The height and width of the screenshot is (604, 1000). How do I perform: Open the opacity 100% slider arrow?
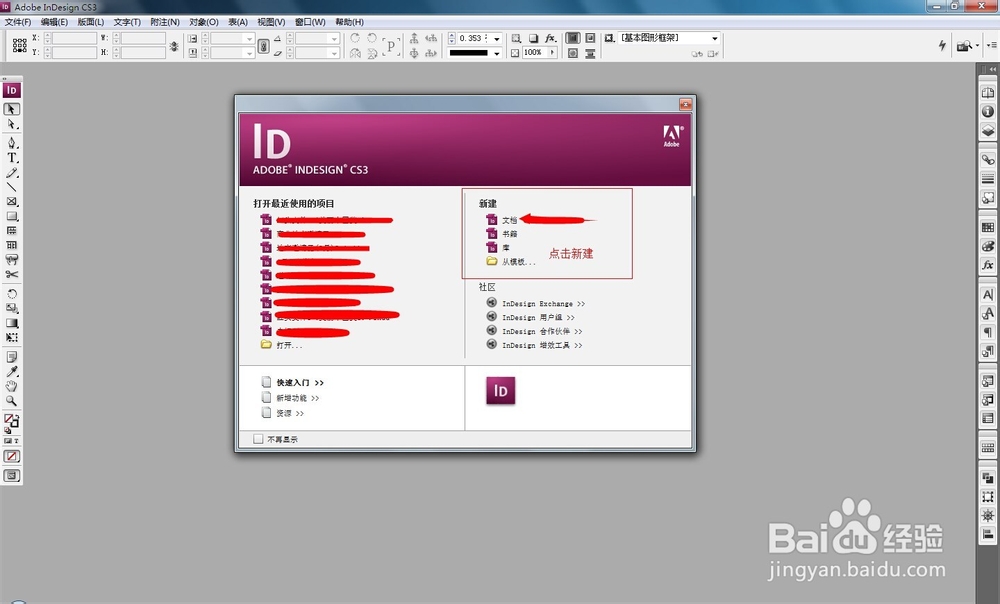[x=552, y=53]
